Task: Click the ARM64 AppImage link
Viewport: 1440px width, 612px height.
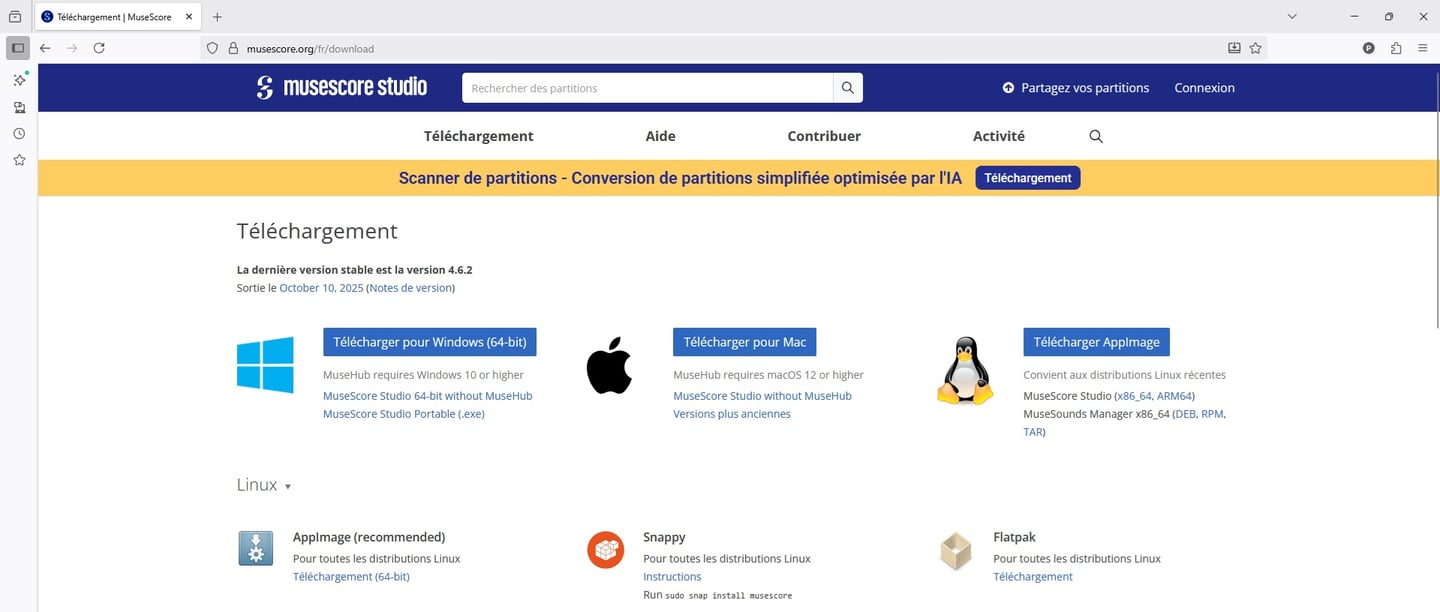Action: pyautogui.click(x=1175, y=396)
